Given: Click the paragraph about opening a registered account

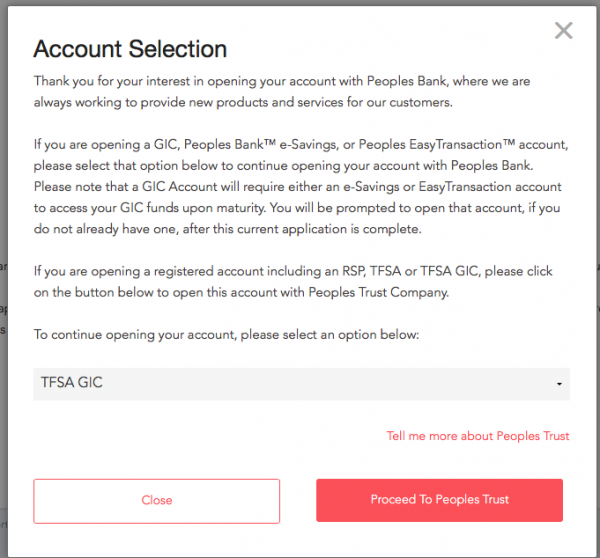Looking at the screenshot, I should (x=290, y=280).
